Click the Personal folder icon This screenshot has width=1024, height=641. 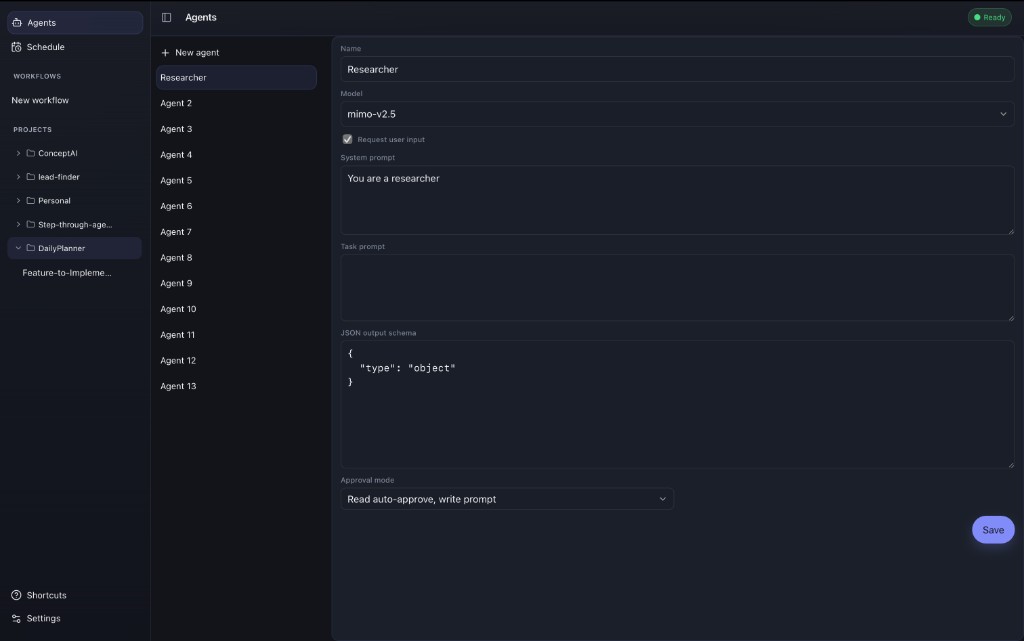[x=31, y=200]
